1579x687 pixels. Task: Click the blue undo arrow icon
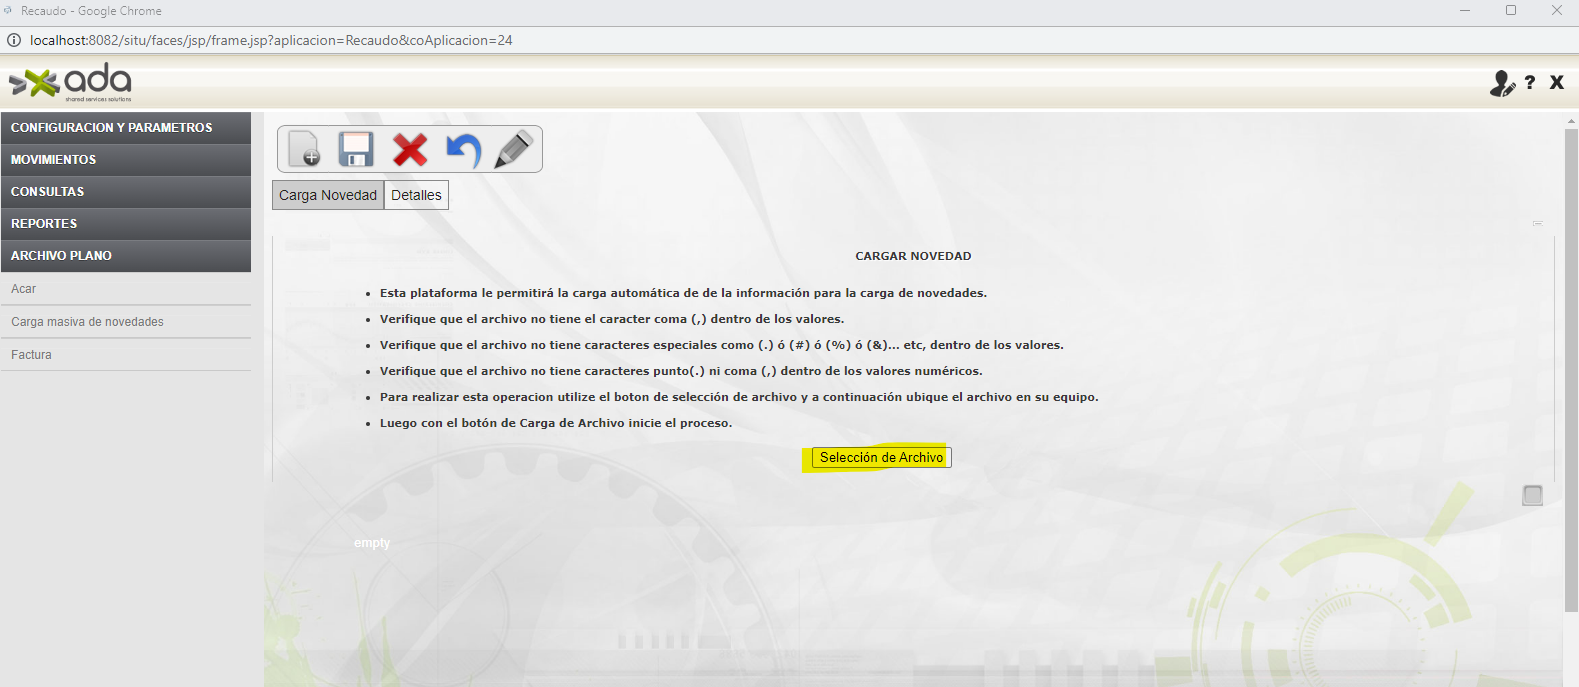pos(463,149)
